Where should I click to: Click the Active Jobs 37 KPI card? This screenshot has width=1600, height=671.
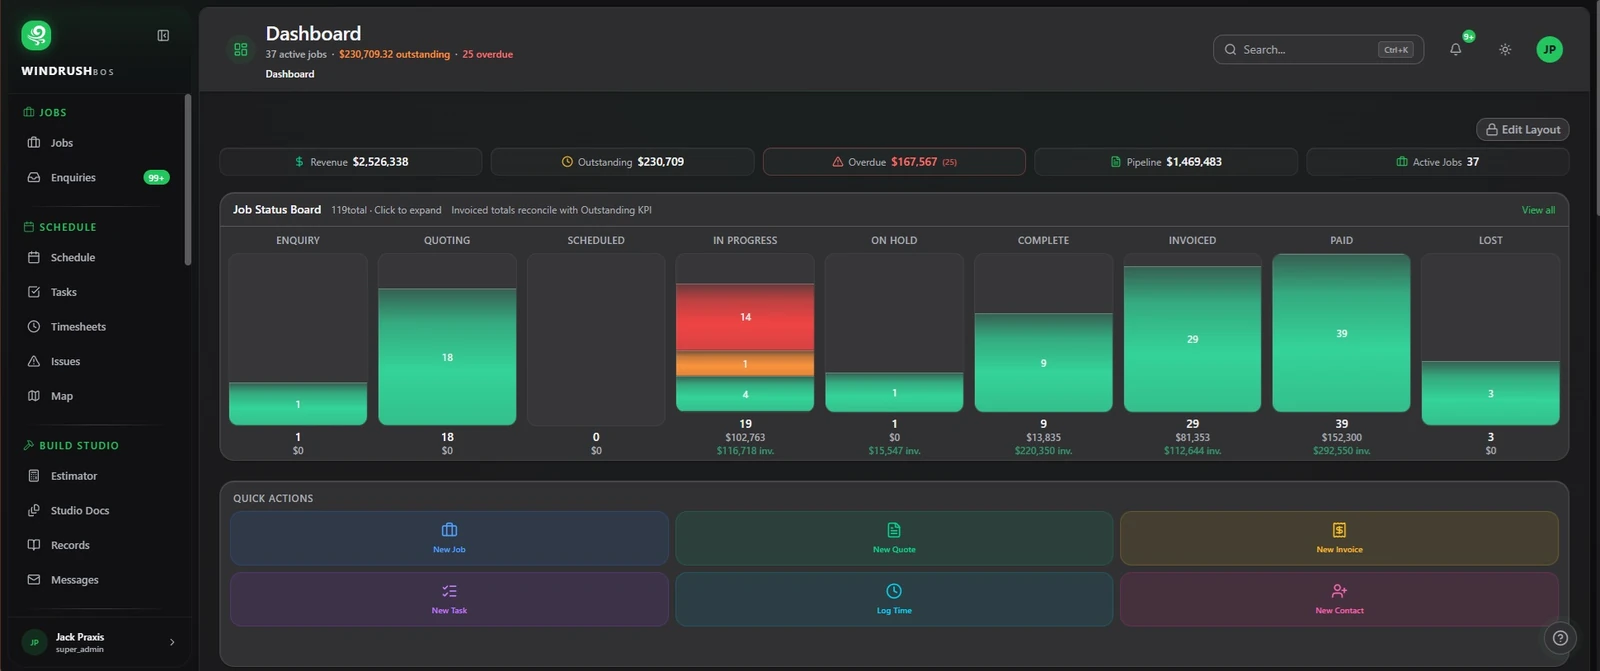coord(1438,162)
